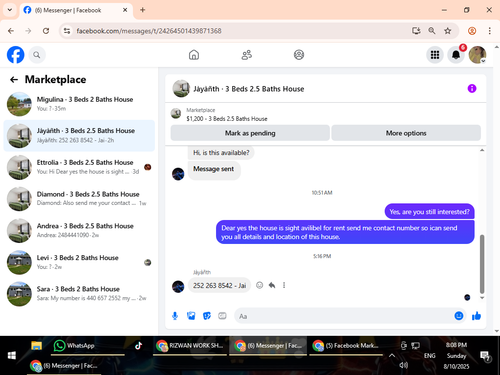This screenshot has width=500, height=375.
Task: Open the Windows notification center icon
Action: (485, 356)
